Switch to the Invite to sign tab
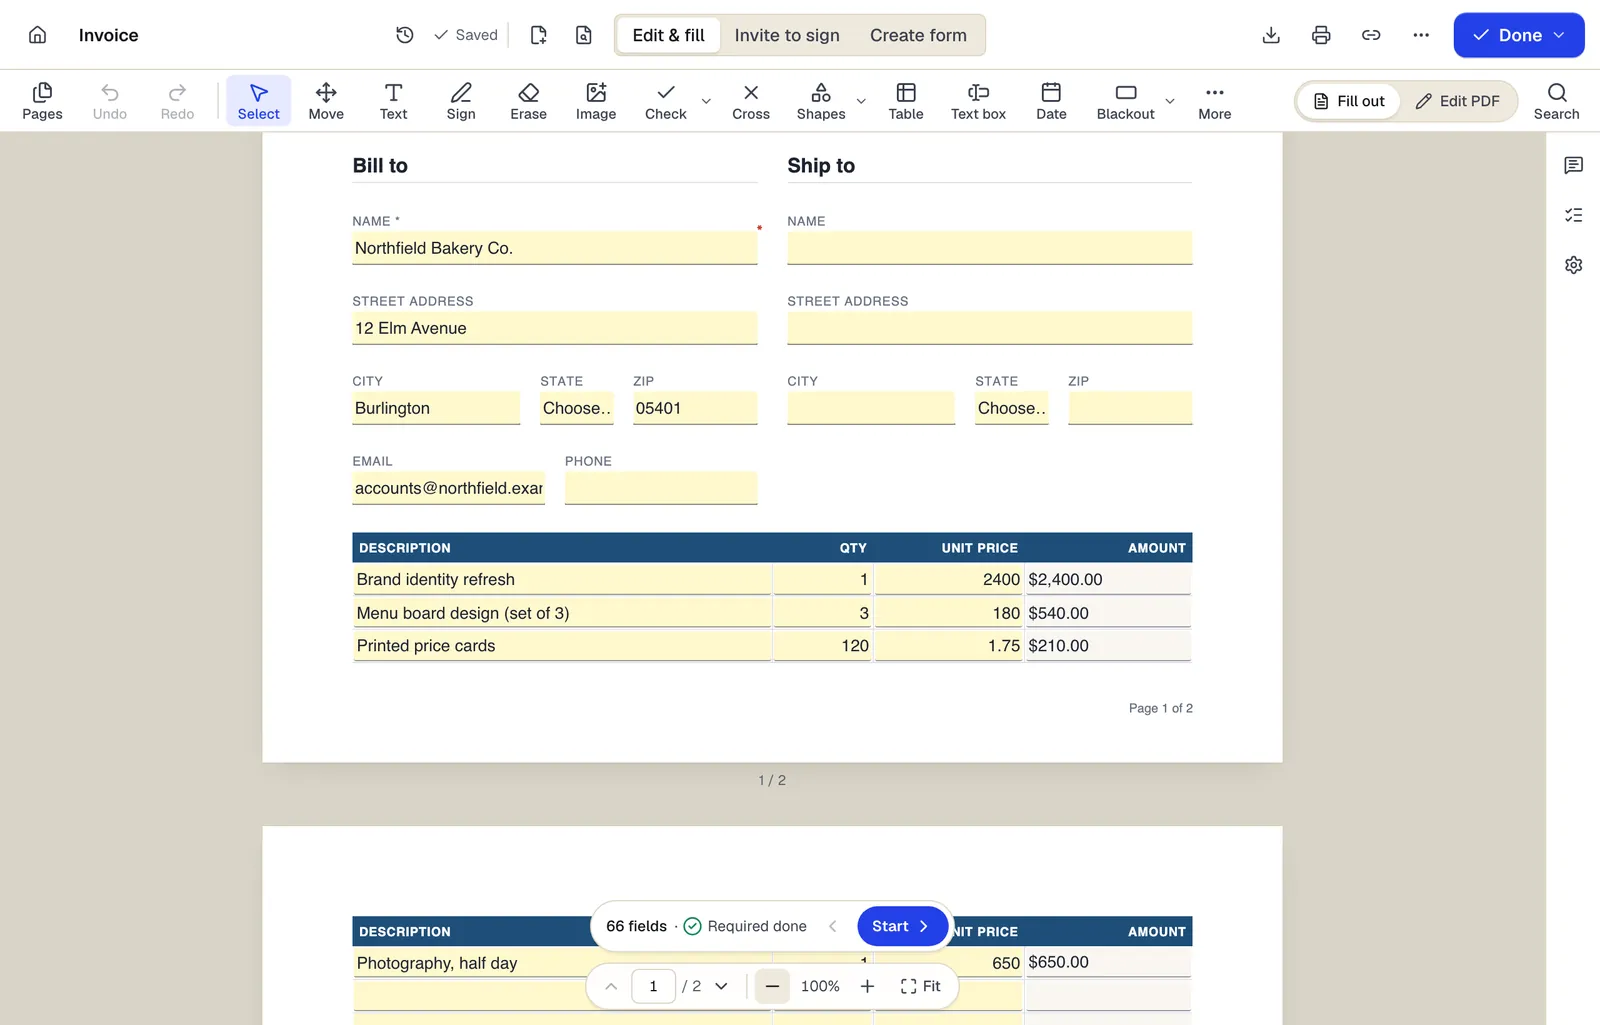1600x1025 pixels. tap(787, 35)
